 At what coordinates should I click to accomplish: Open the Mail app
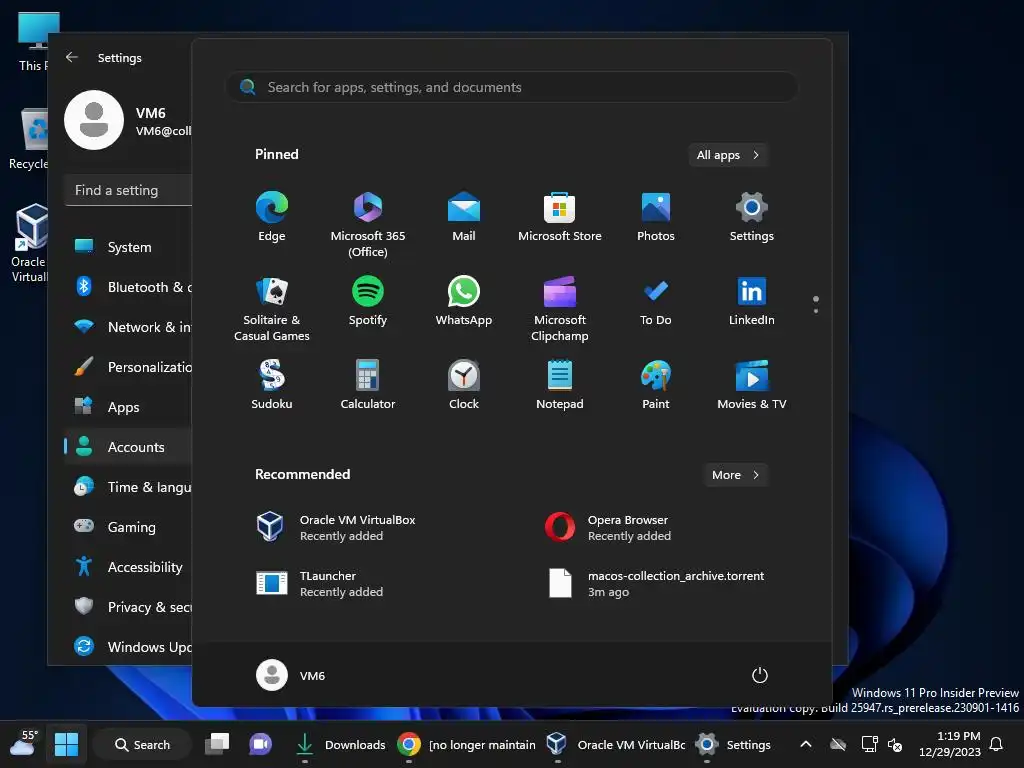point(464,217)
